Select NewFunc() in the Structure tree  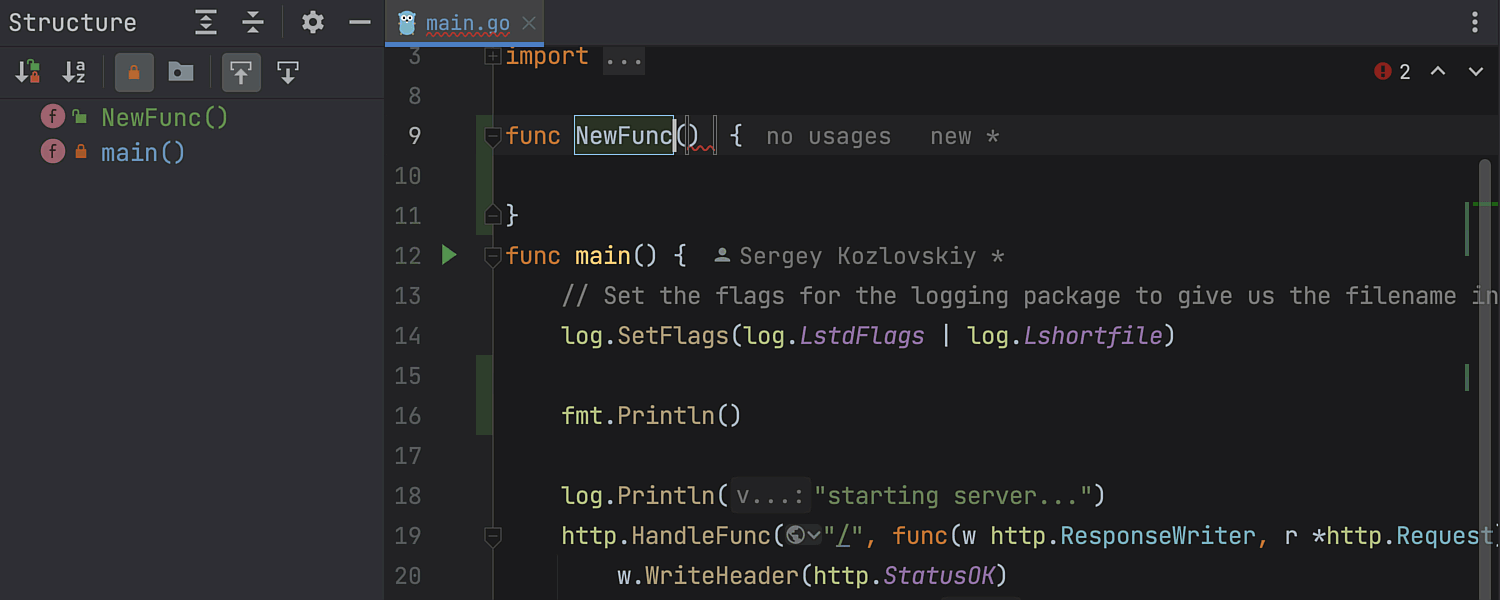click(x=165, y=117)
